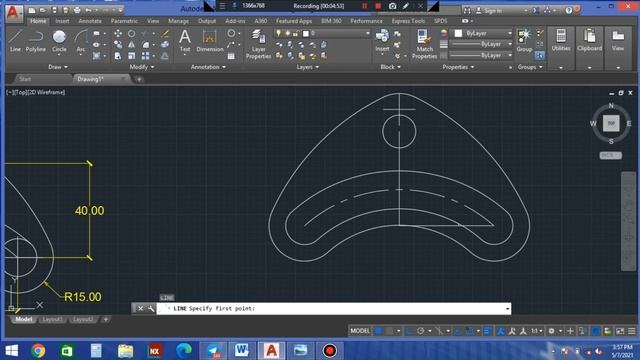Select the Offset tool in Modify
640x360 pixels.
pyautogui.click(x=165, y=56)
